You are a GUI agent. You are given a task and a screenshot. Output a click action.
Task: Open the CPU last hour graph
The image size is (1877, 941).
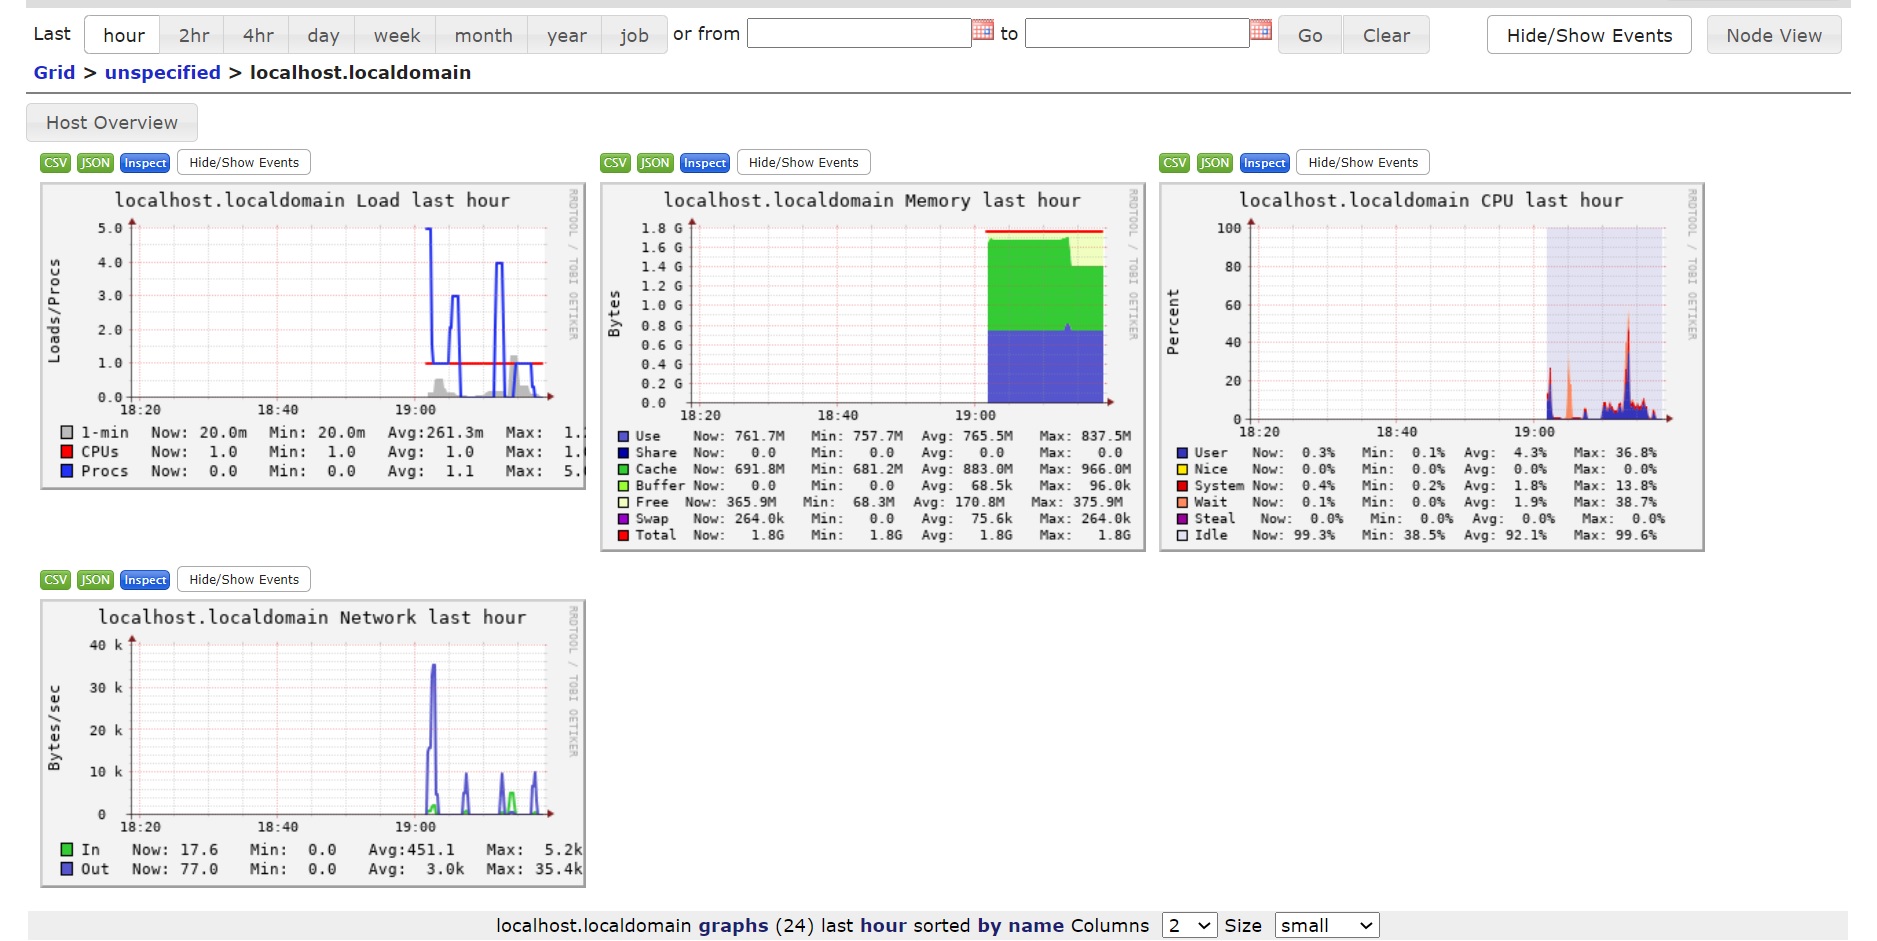click(1432, 367)
